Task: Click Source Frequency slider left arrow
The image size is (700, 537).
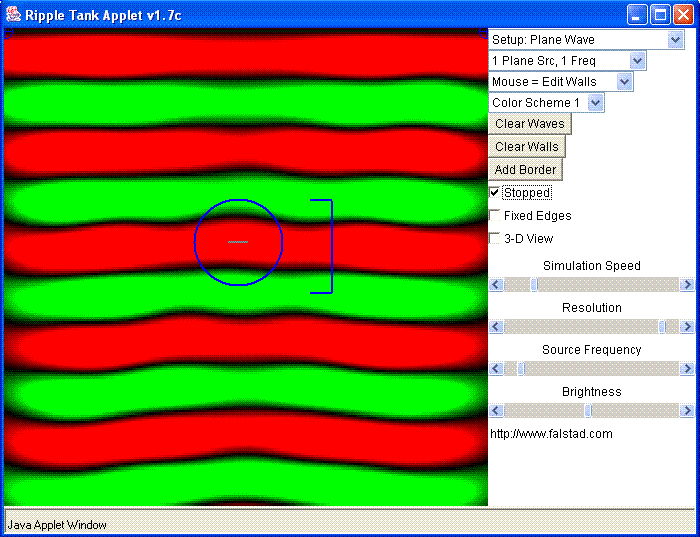Action: (x=496, y=369)
